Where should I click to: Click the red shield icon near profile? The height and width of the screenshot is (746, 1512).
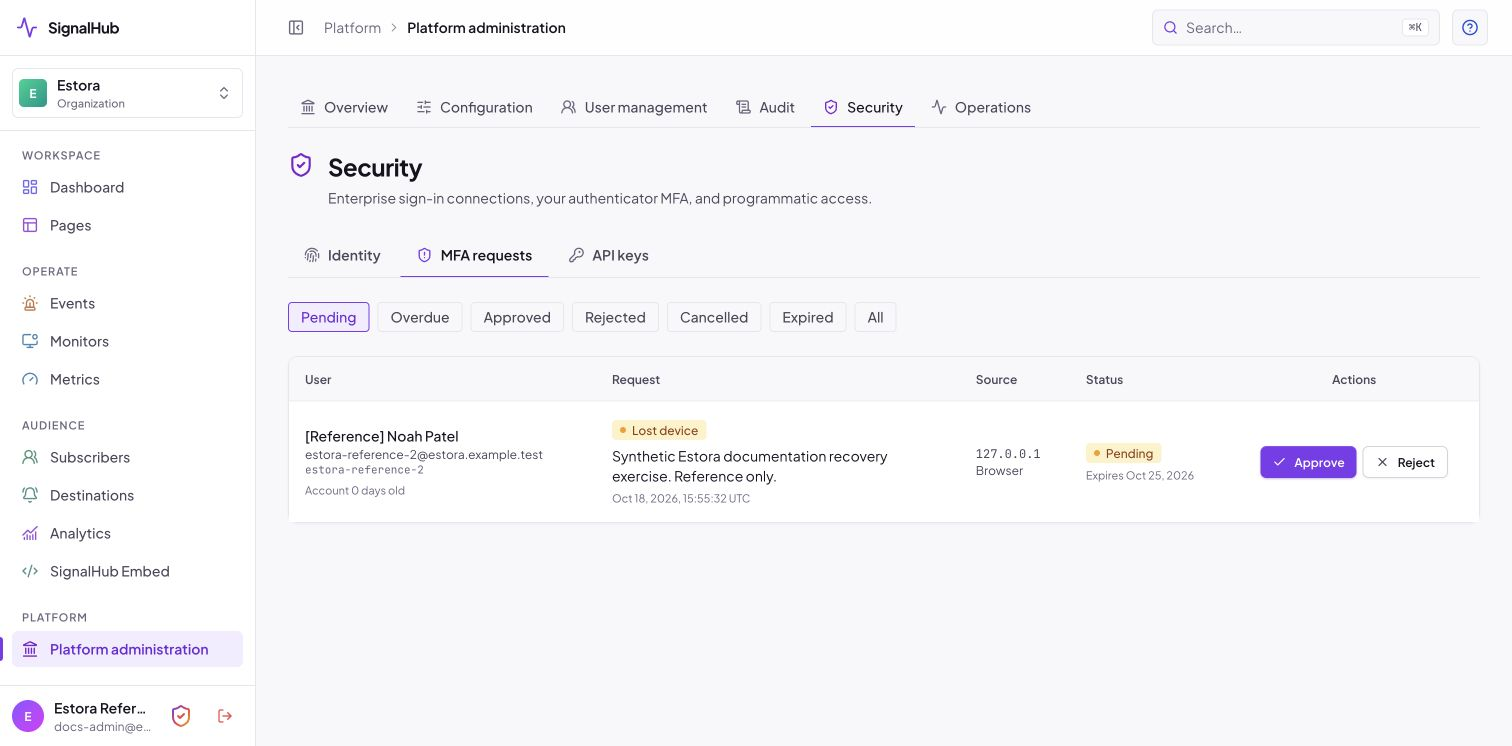point(181,716)
